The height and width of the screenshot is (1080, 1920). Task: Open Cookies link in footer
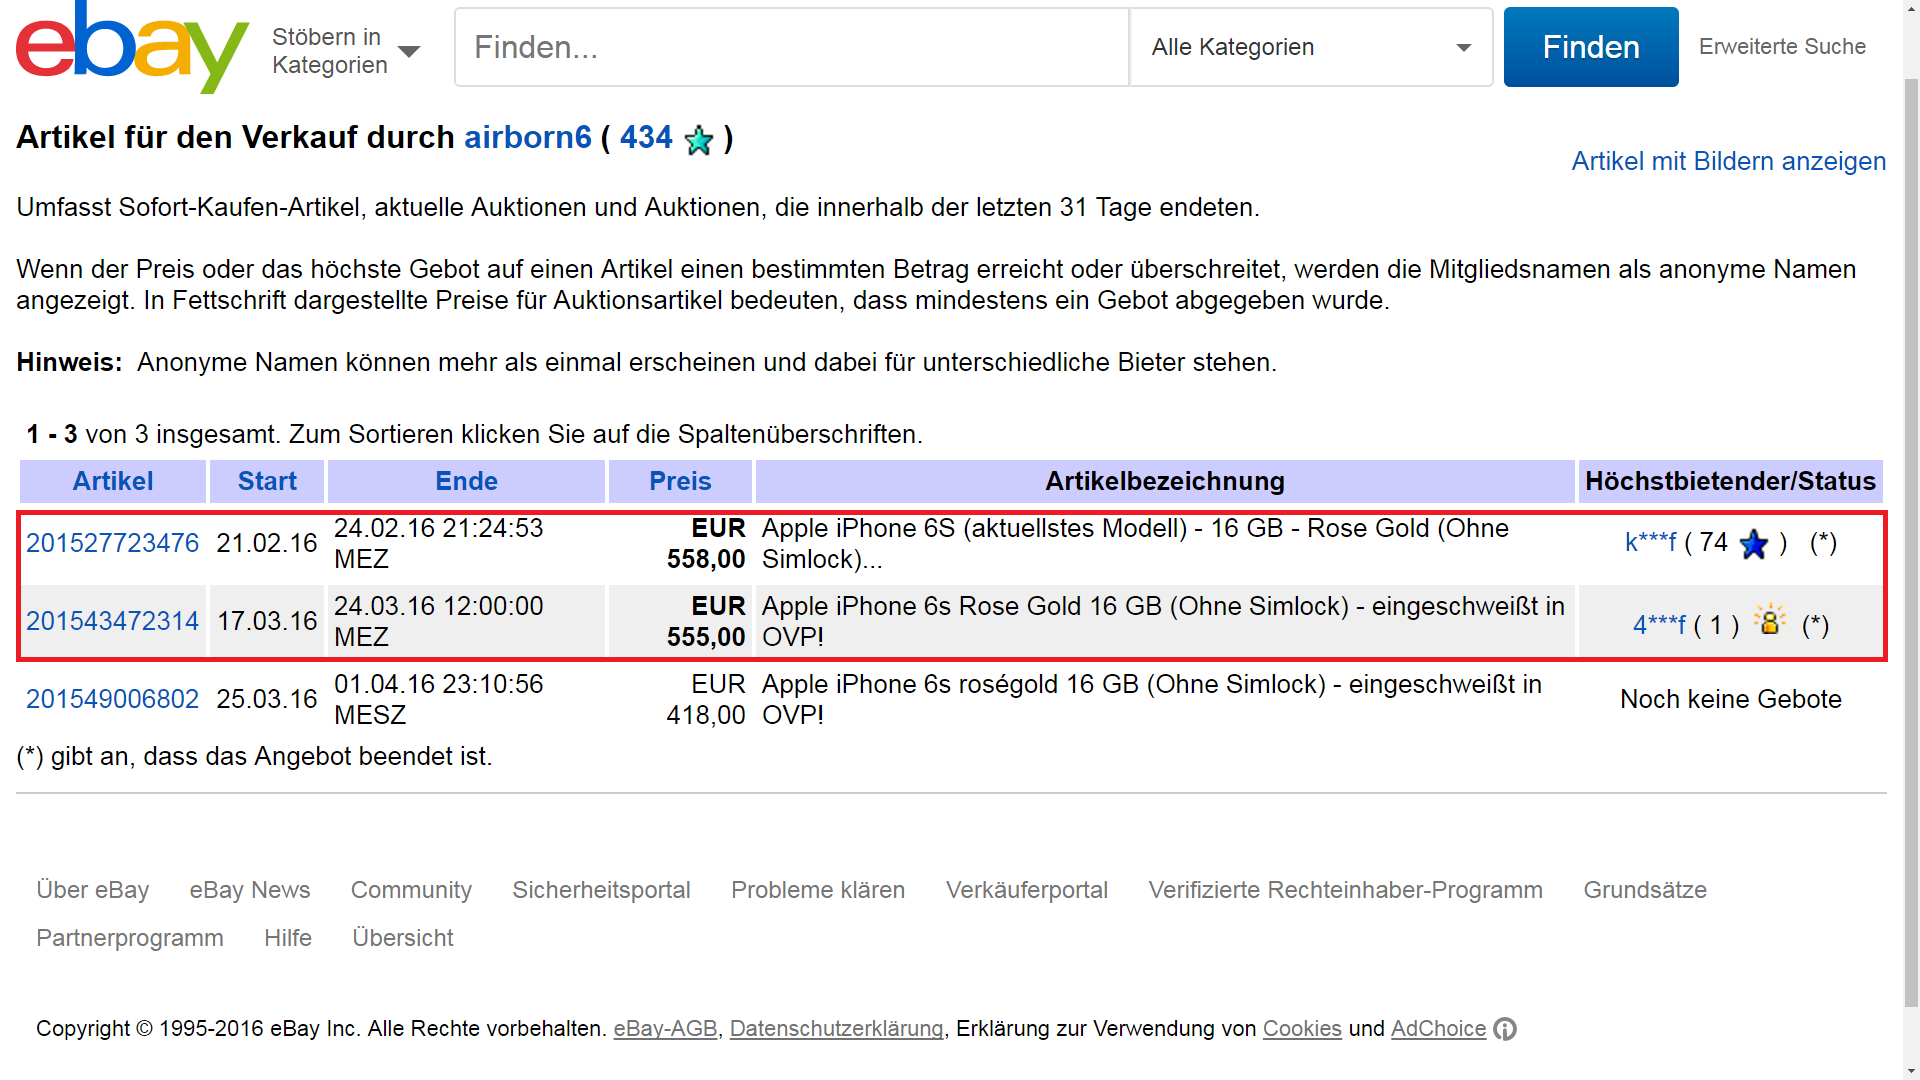(1302, 1029)
